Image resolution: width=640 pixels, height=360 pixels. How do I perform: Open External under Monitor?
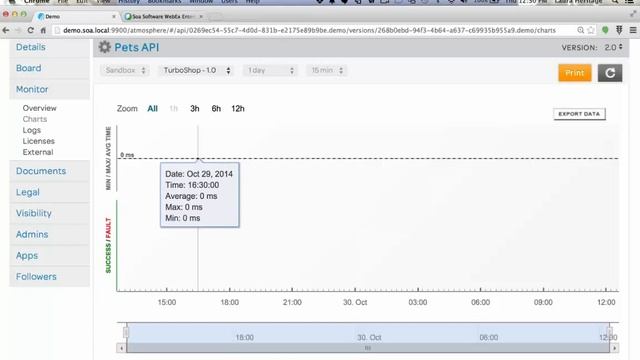click(38, 152)
